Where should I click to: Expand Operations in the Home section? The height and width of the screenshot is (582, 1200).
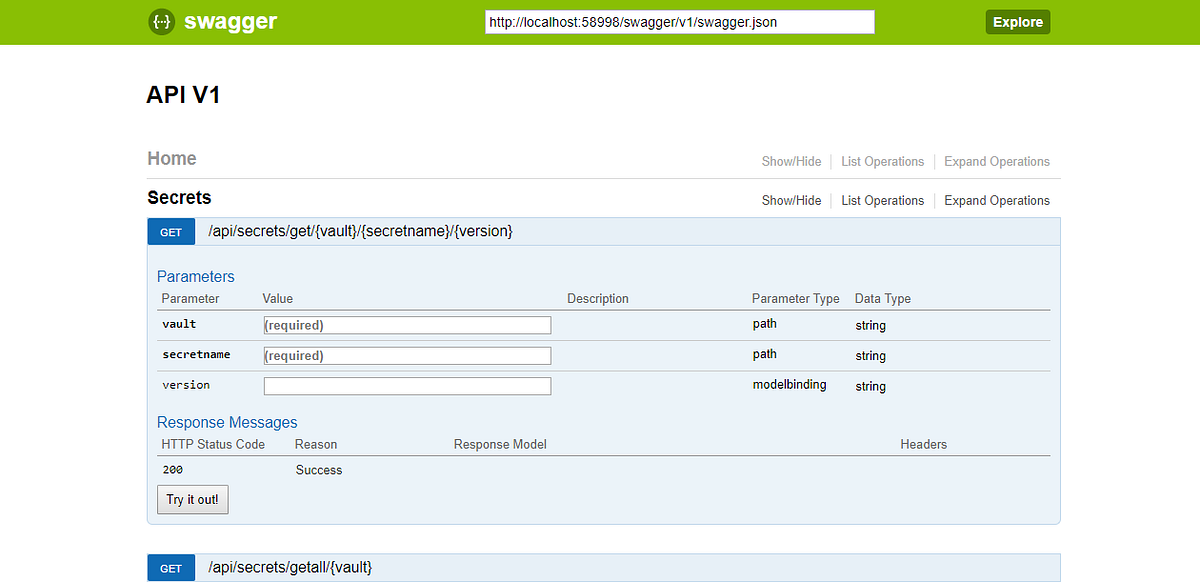pyautogui.click(x=996, y=161)
